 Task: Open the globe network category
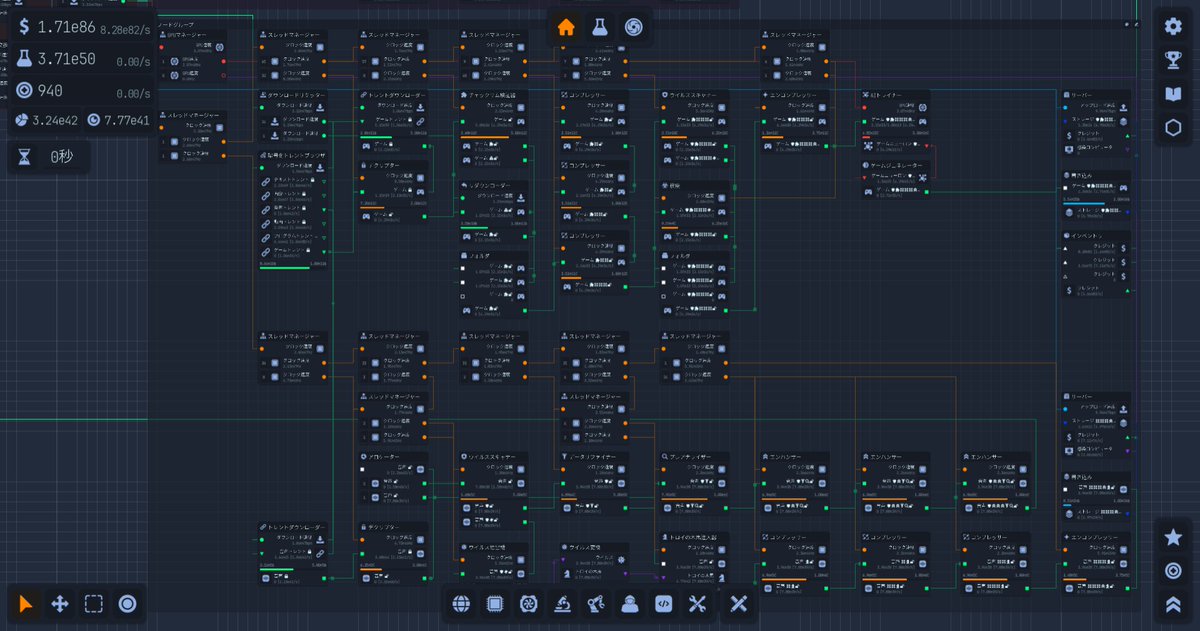click(x=461, y=603)
